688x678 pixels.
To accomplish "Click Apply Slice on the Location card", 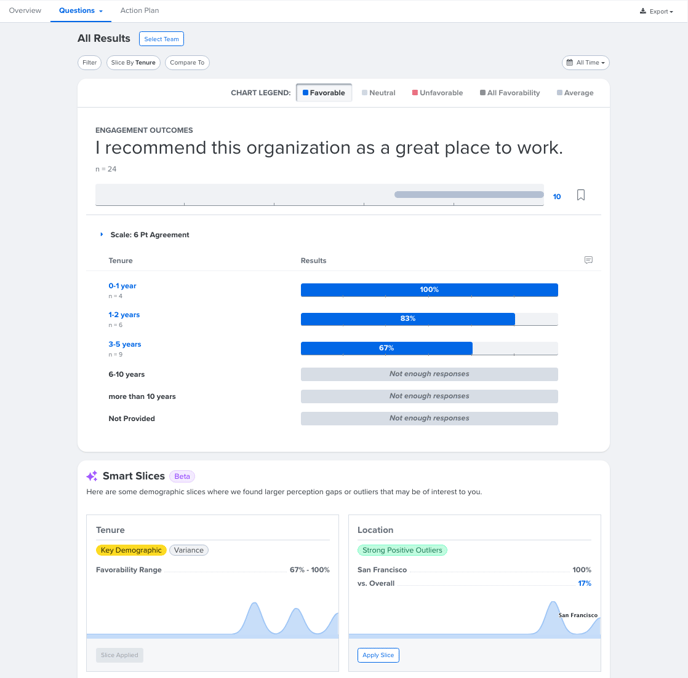I will 378,655.
